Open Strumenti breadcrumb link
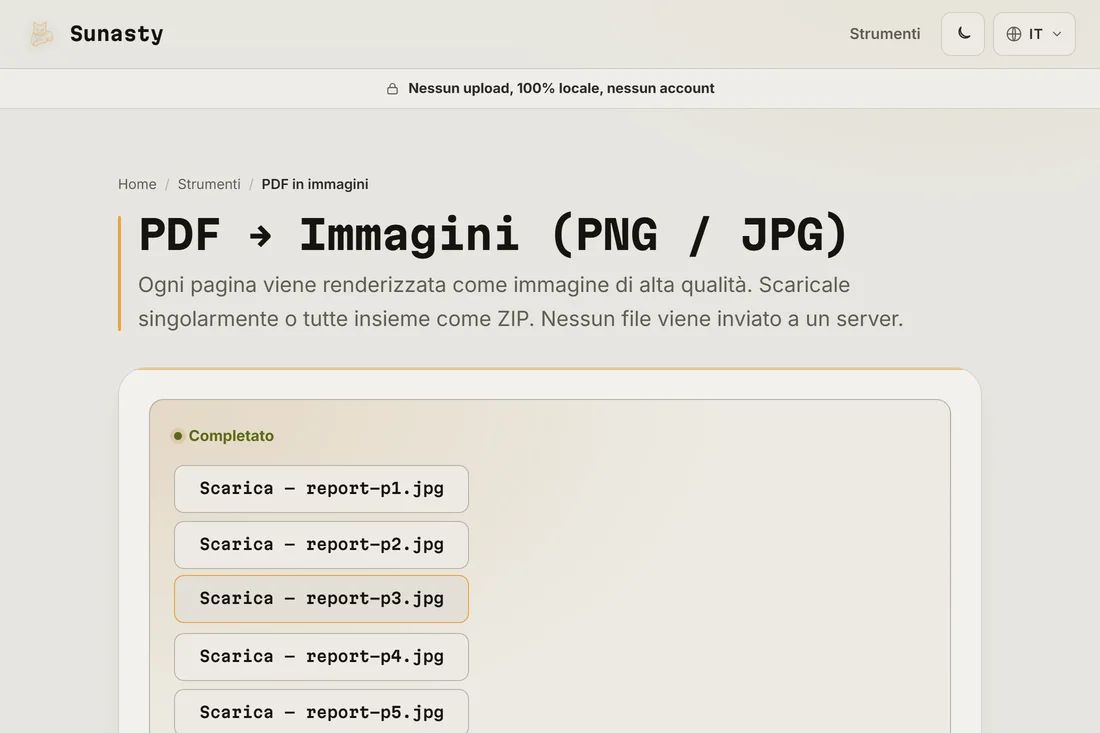 pyautogui.click(x=209, y=184)
